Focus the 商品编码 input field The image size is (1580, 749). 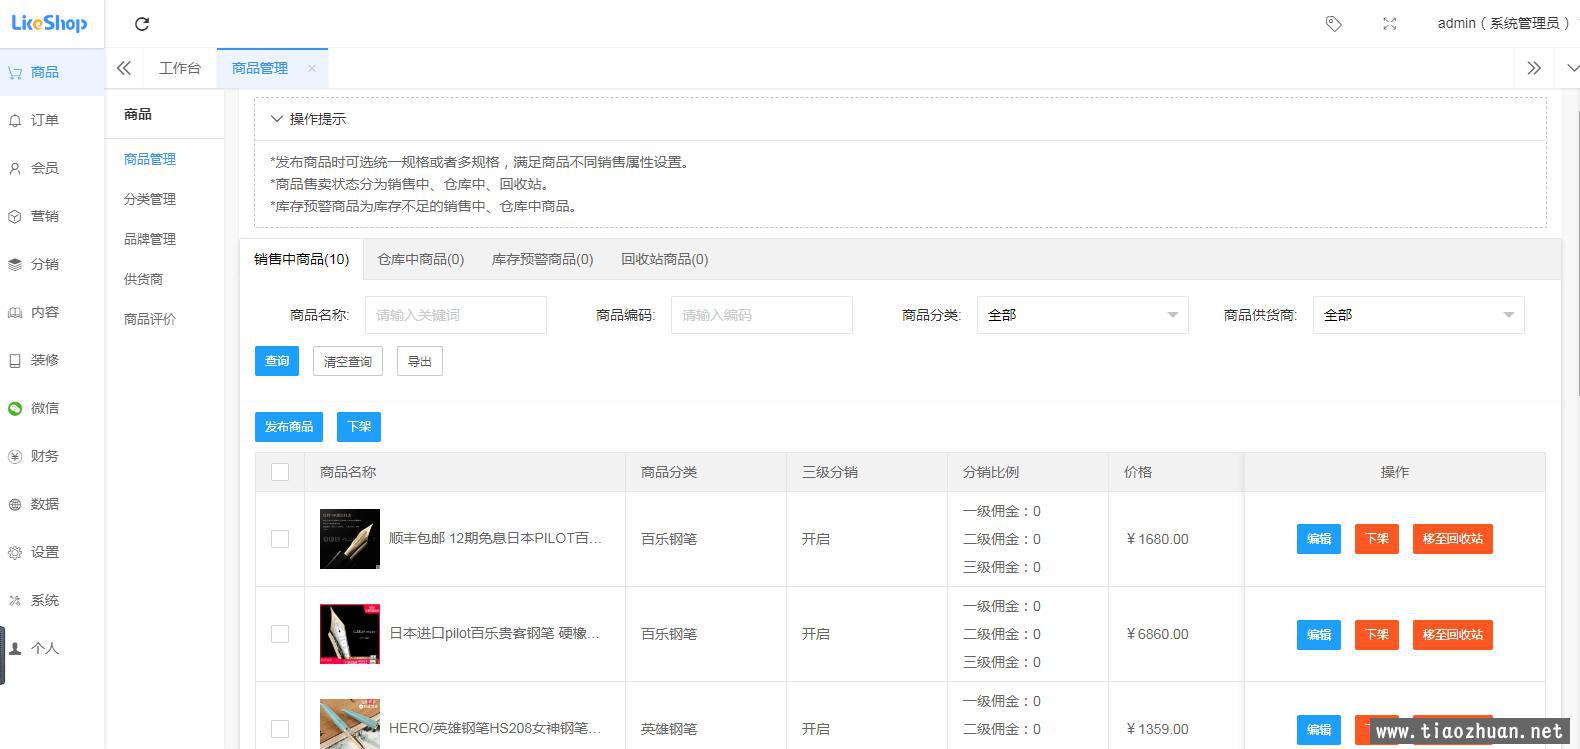coord(762,315)
